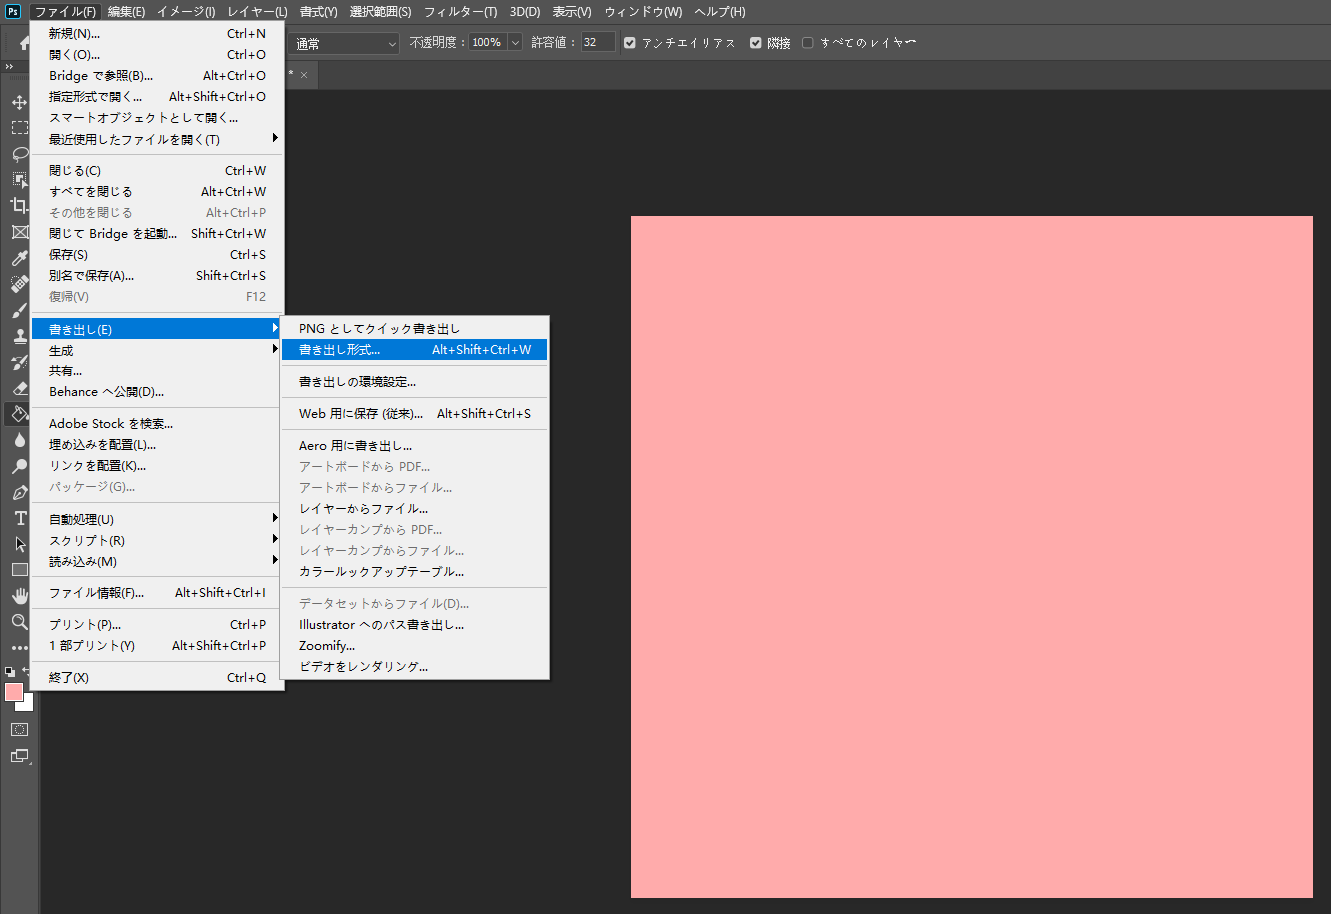The image size is (1331, 914).
Task: Choose 書き出しの環境設定...
Action: 415,382
